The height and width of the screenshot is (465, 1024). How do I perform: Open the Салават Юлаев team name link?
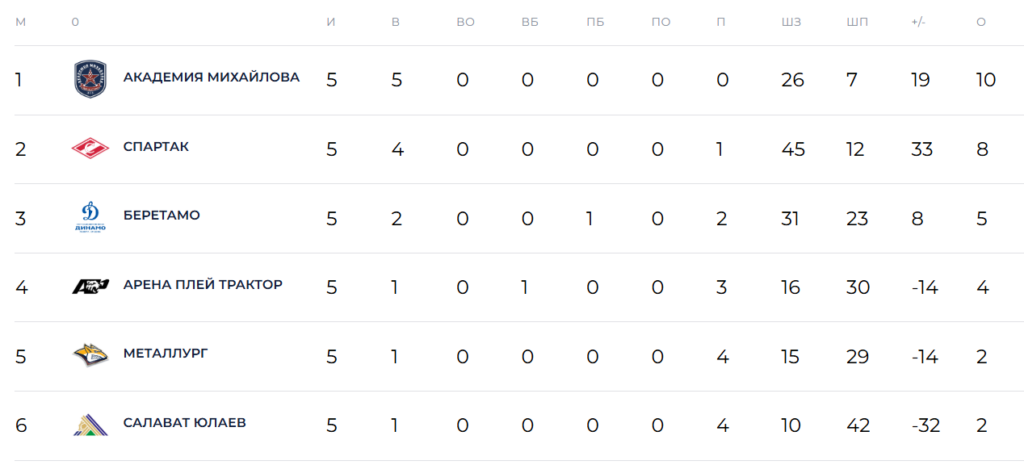185,423
